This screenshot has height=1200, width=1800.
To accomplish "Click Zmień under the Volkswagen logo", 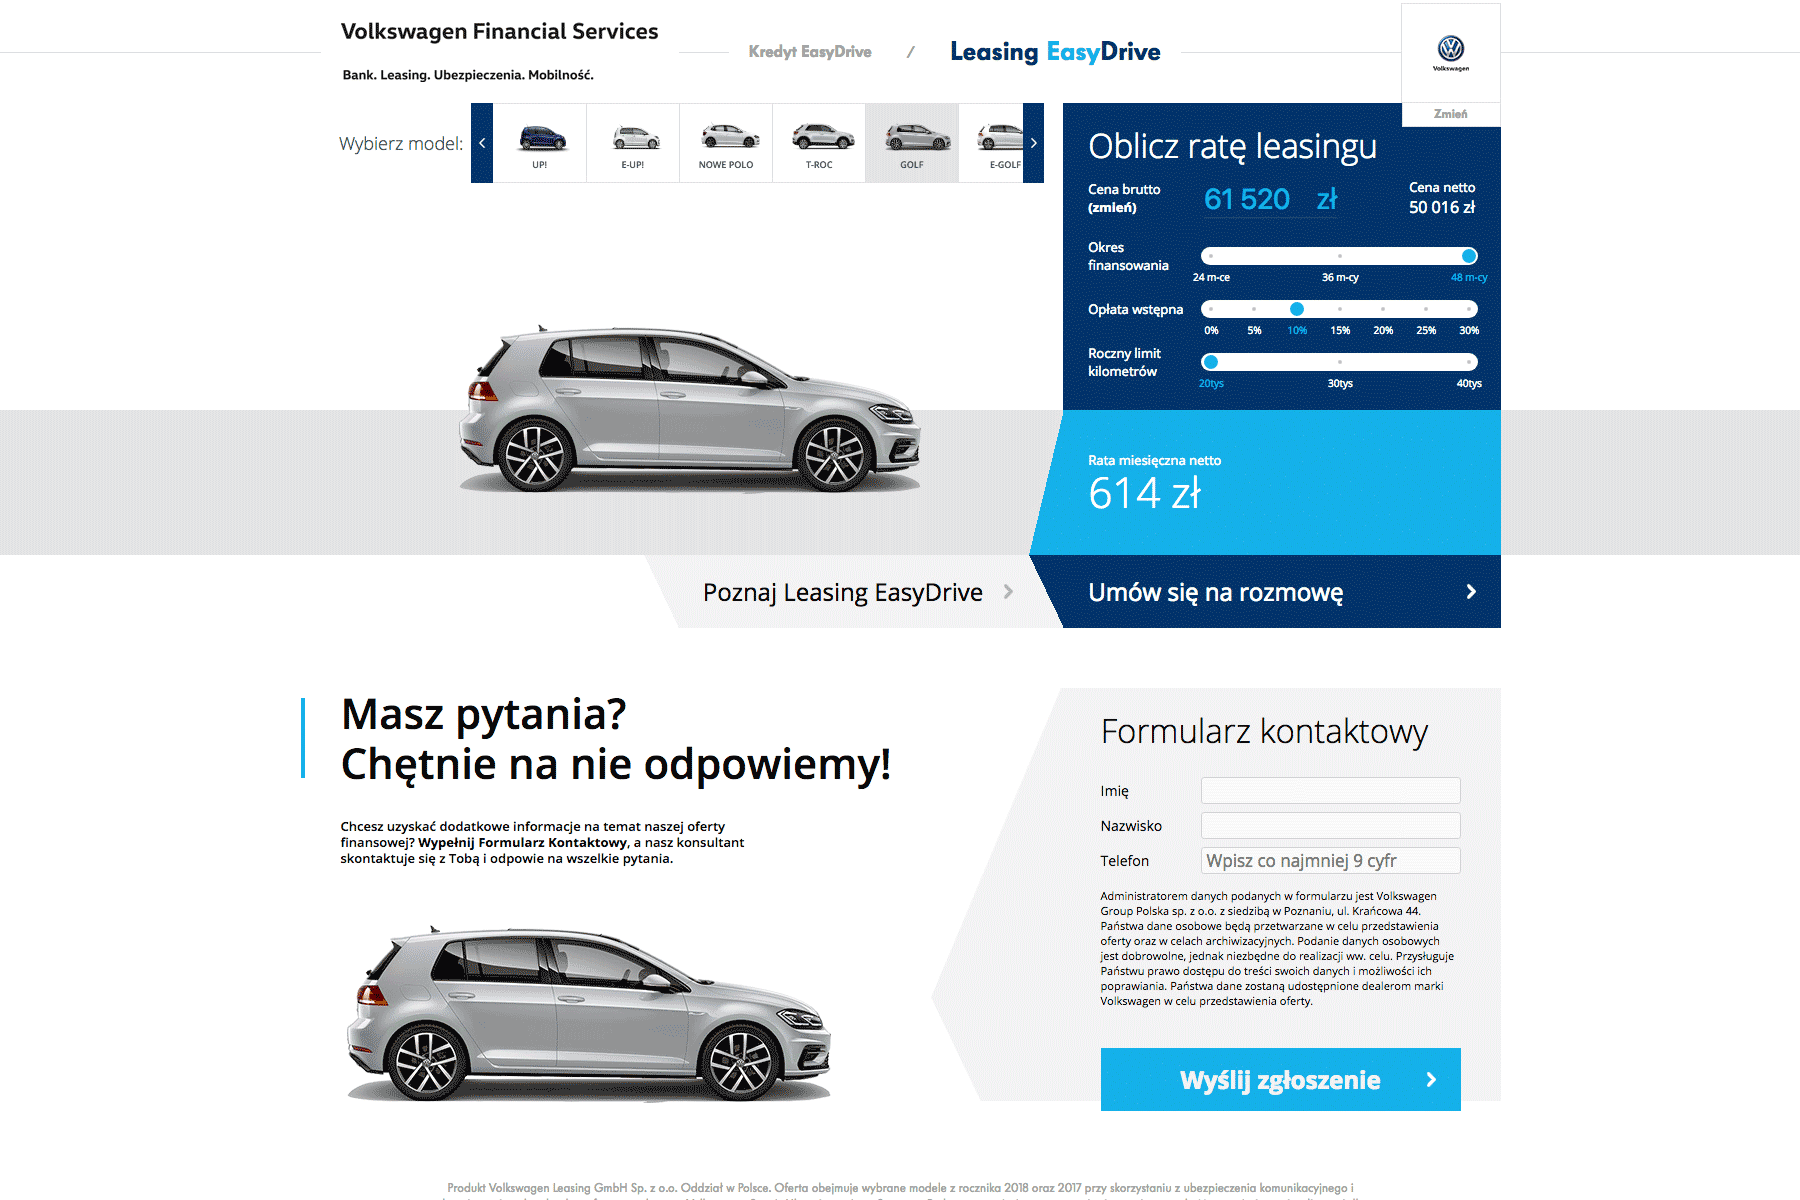I will 1451,114.
